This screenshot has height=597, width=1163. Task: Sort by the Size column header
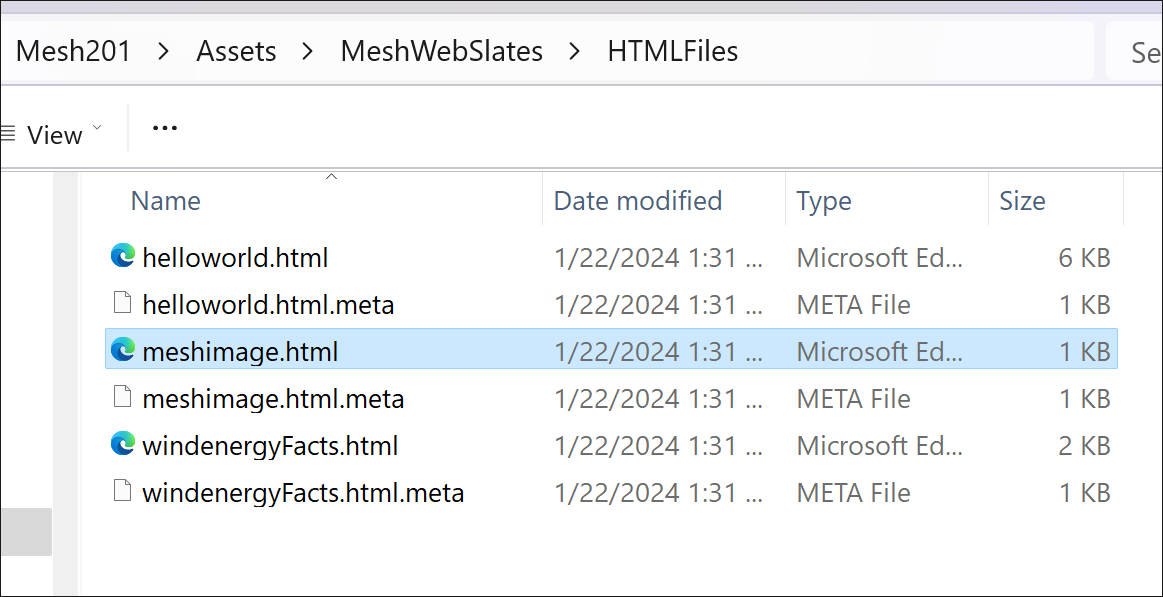[1021, 201]
